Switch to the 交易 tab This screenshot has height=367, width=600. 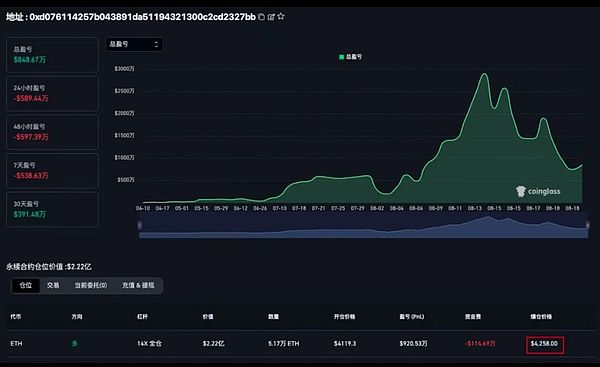pyautogui.click(x=53, y=285)
